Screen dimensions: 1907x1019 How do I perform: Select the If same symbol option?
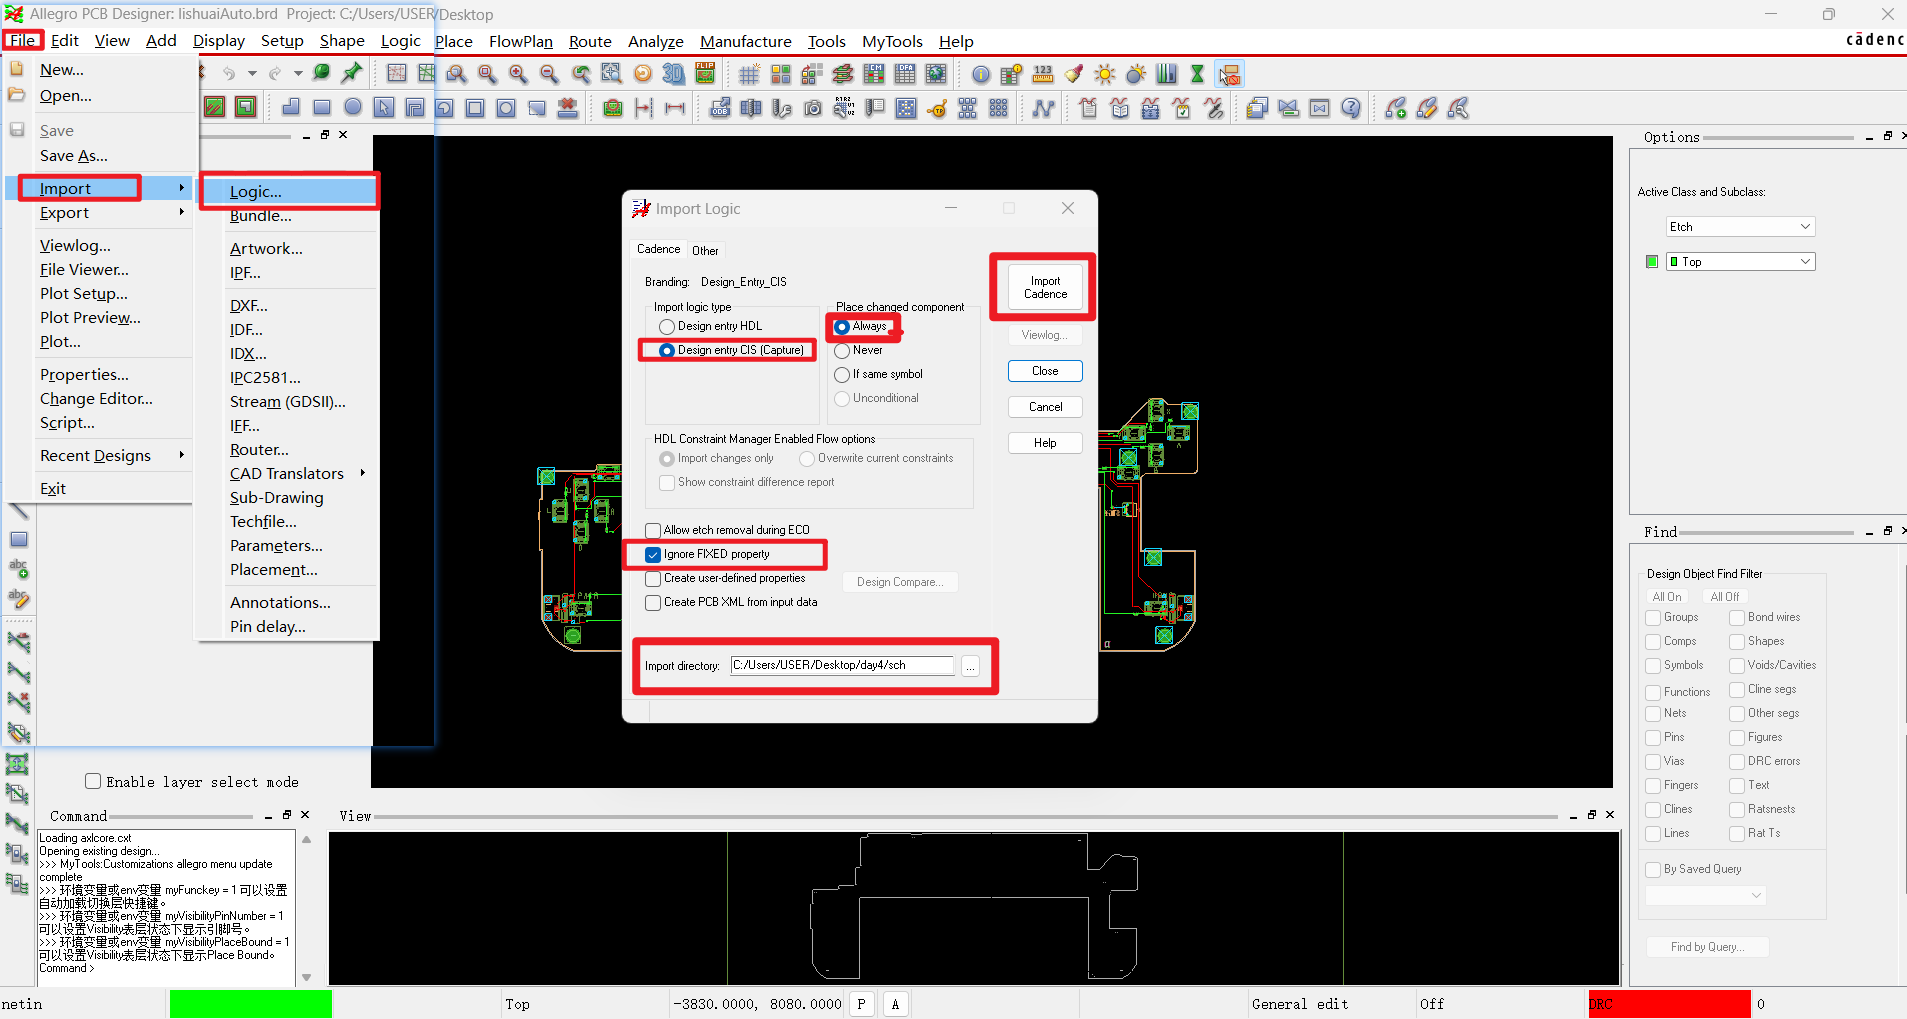click(x=842, y=375)
